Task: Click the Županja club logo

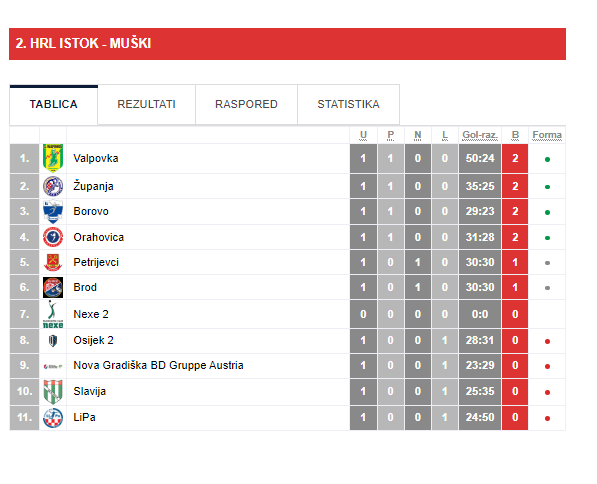Action: [53, 186]
